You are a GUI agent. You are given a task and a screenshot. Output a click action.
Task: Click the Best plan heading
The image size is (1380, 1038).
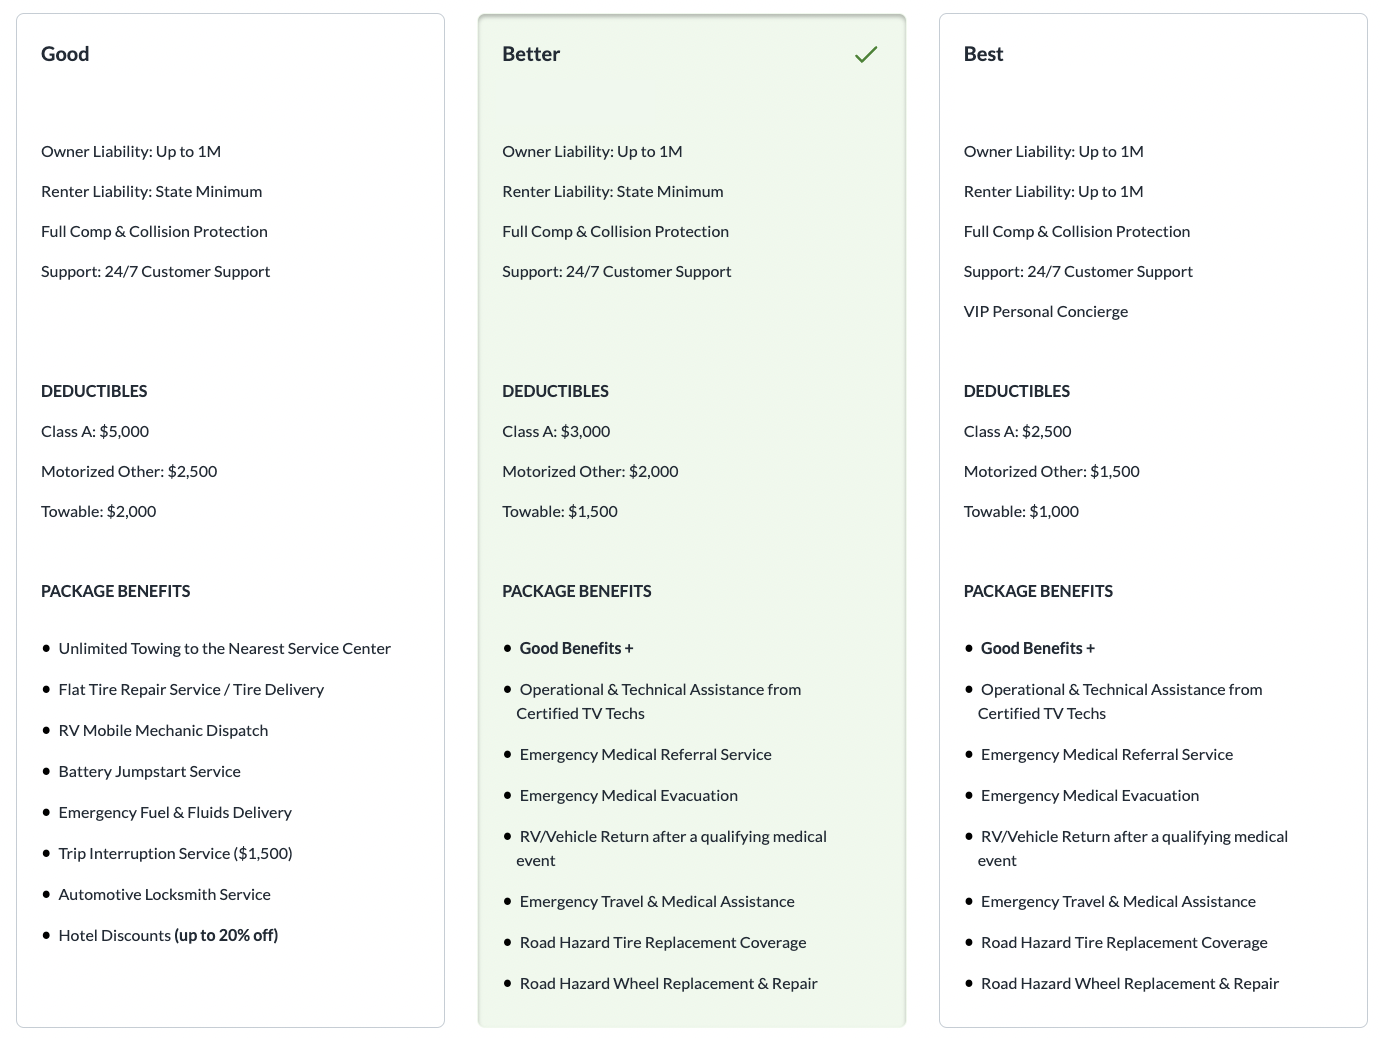(983, 54)
